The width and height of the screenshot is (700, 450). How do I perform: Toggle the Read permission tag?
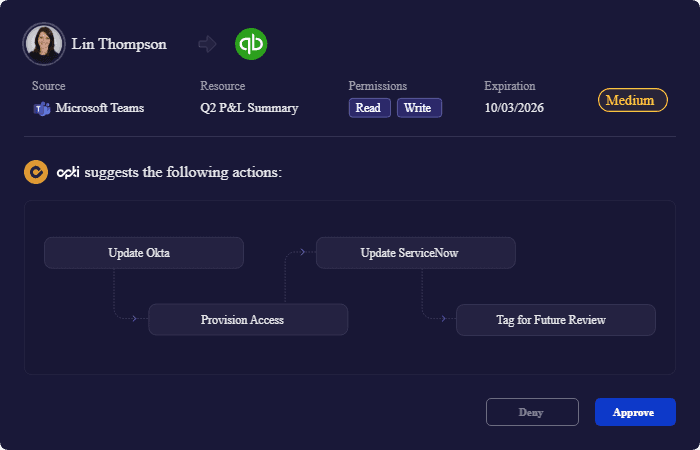370,108
